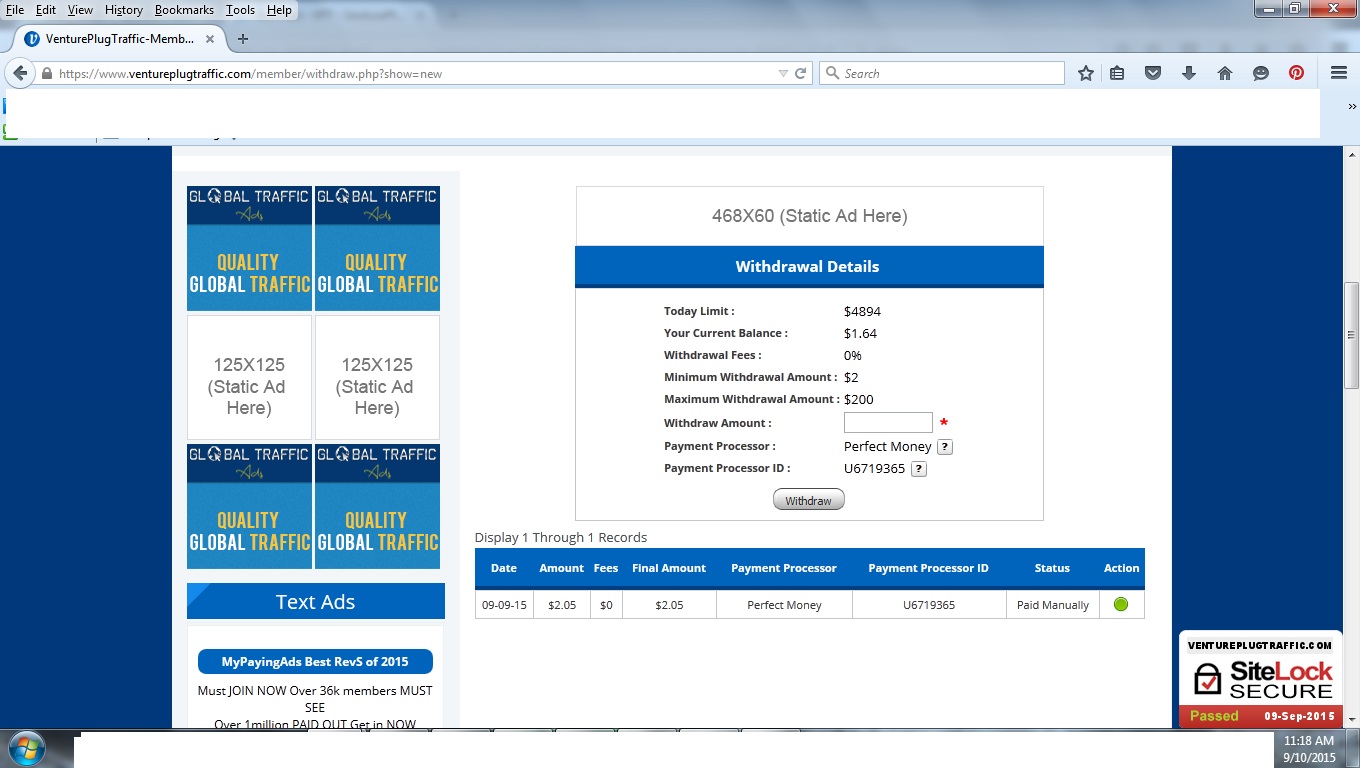Screen dimensions: 1360x768
Task: Open the Firefox hamburger menu
Action: click(1339, 73)
